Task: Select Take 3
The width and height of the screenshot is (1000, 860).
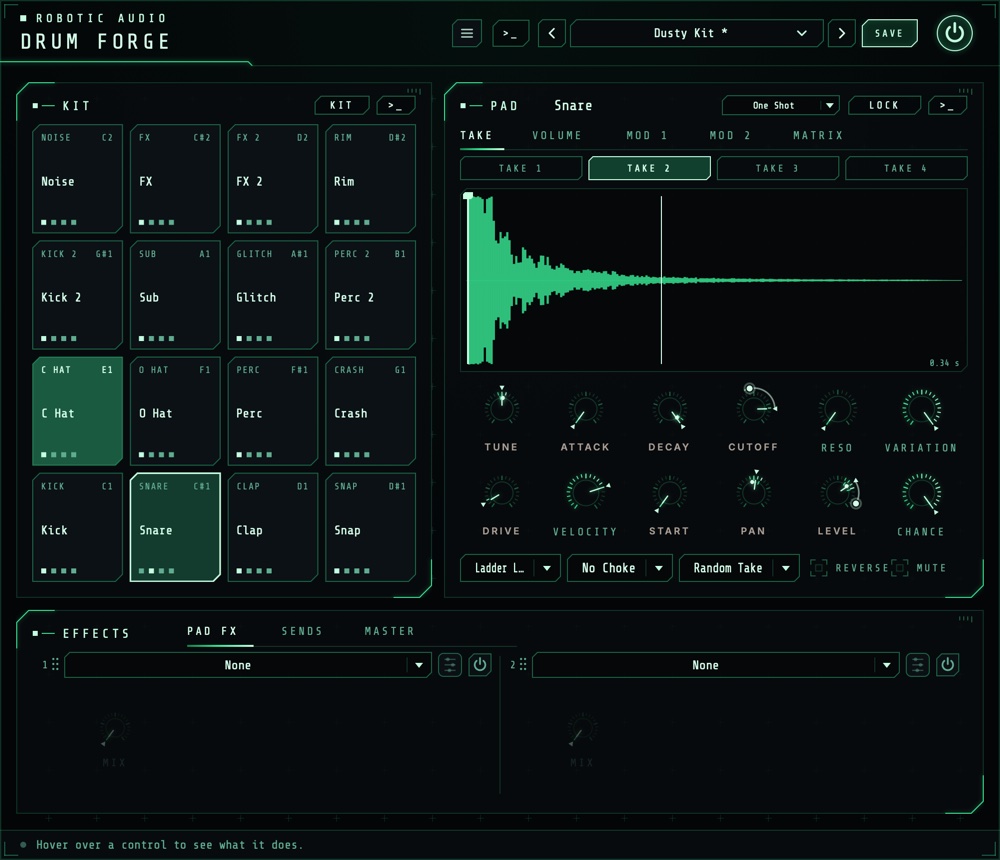Action: coord(777,168)
